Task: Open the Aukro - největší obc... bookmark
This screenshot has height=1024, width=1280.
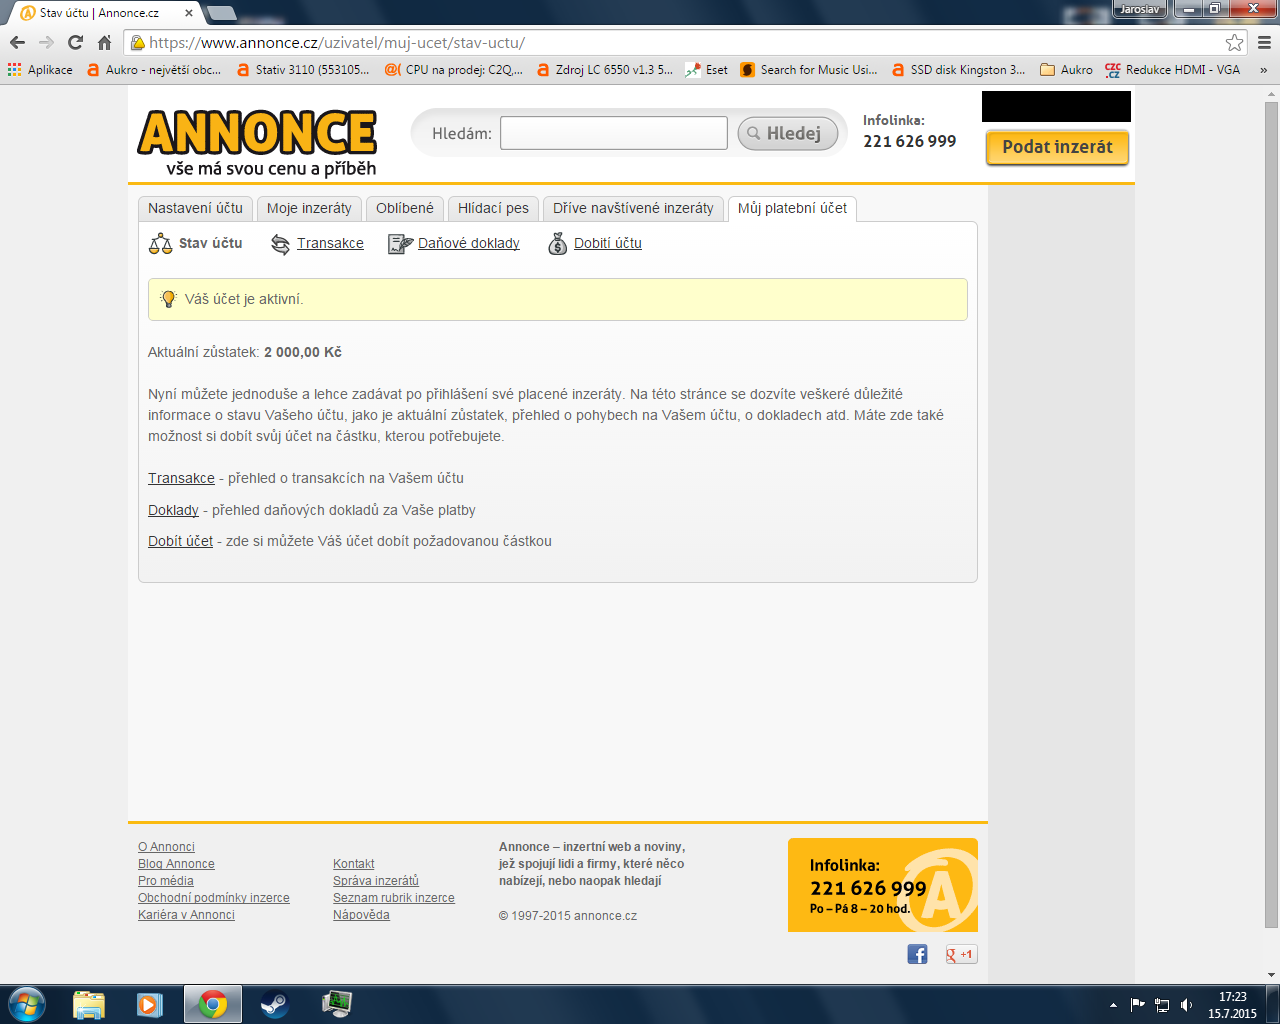Action: click(155, 70)
